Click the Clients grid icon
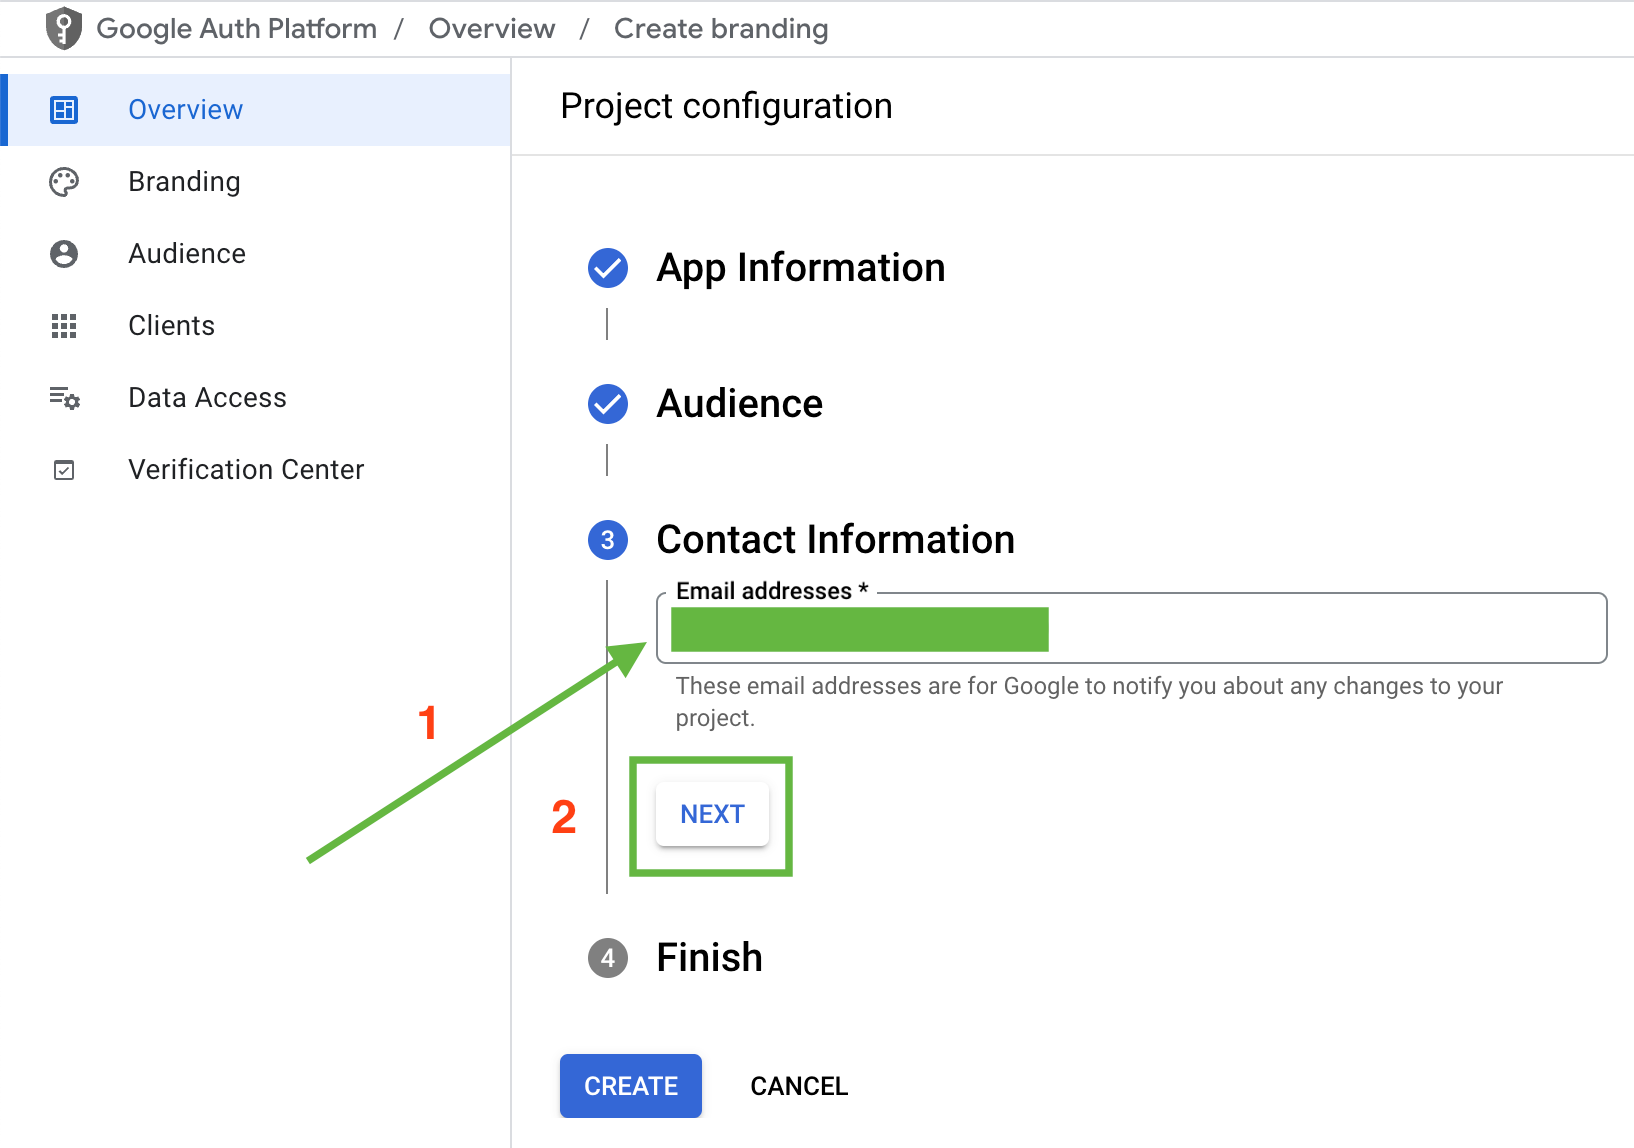Image resolution: width=1634 pixels, height=1148 pixels. click(x=64, y=326)
